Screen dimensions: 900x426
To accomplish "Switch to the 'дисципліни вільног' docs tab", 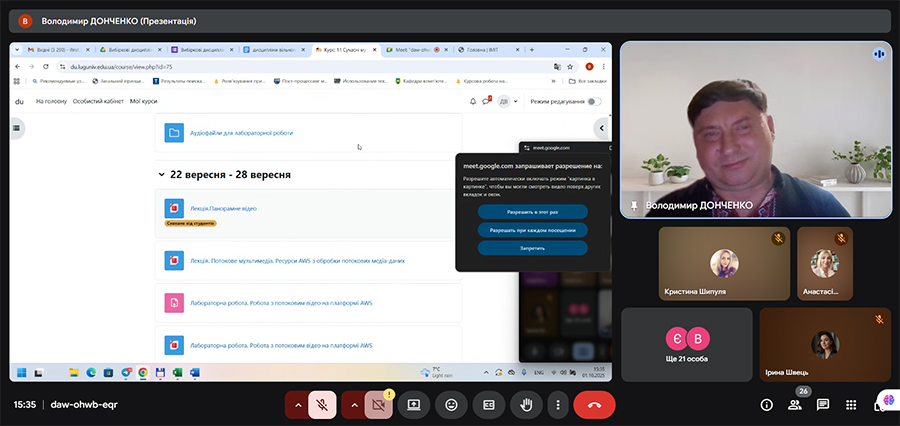I will pyautogui.click(x=273, y=50).
